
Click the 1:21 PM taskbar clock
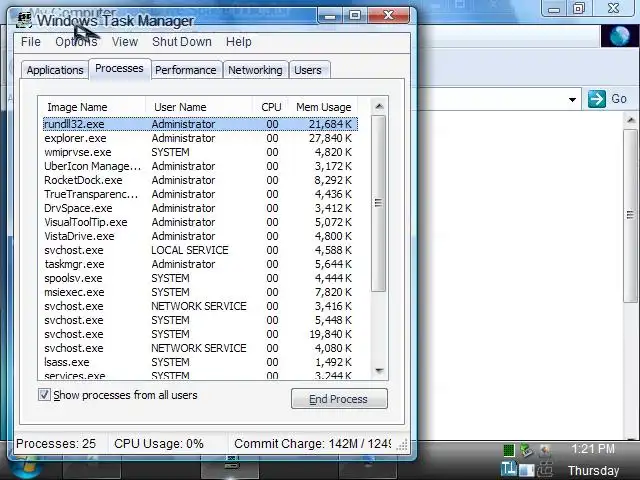pos(593,449)
